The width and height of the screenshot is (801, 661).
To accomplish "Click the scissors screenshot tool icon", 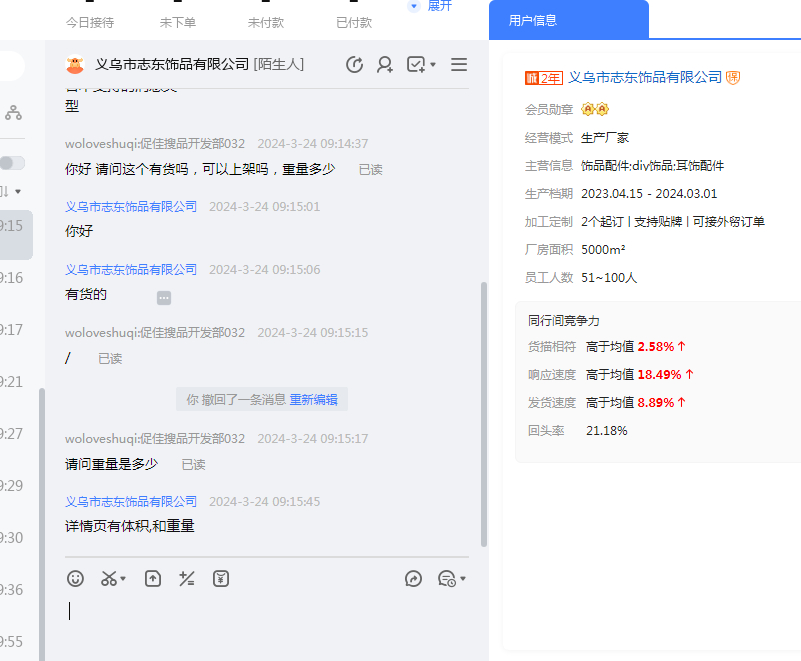I will 108,578.
